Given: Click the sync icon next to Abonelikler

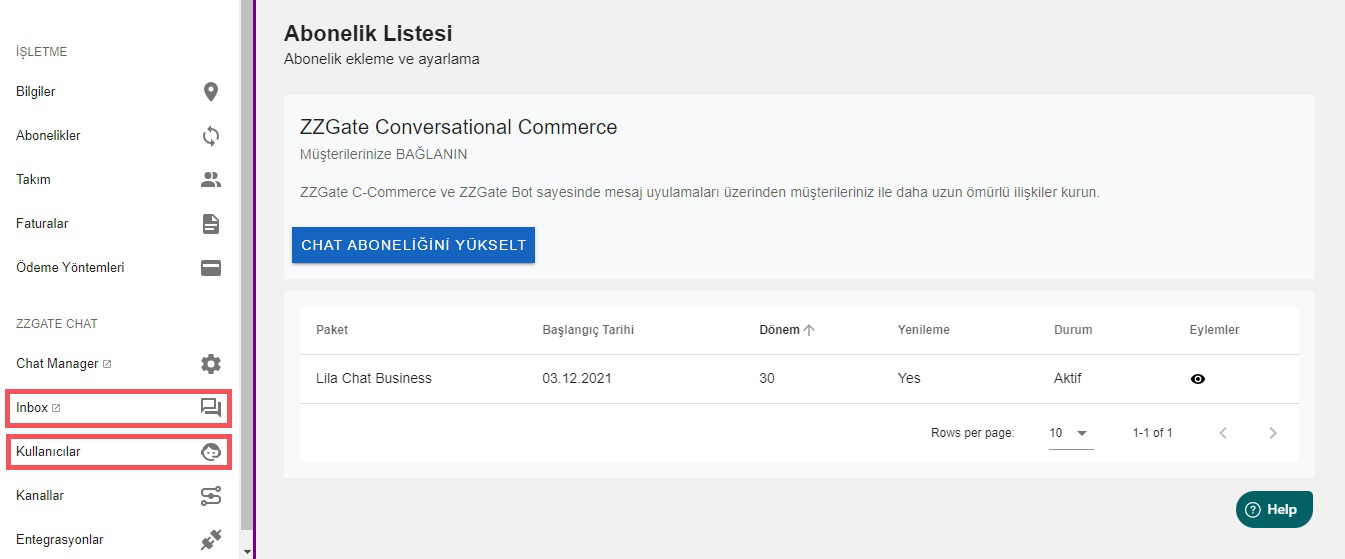Looking at the screenshot, I should point(210,136).
